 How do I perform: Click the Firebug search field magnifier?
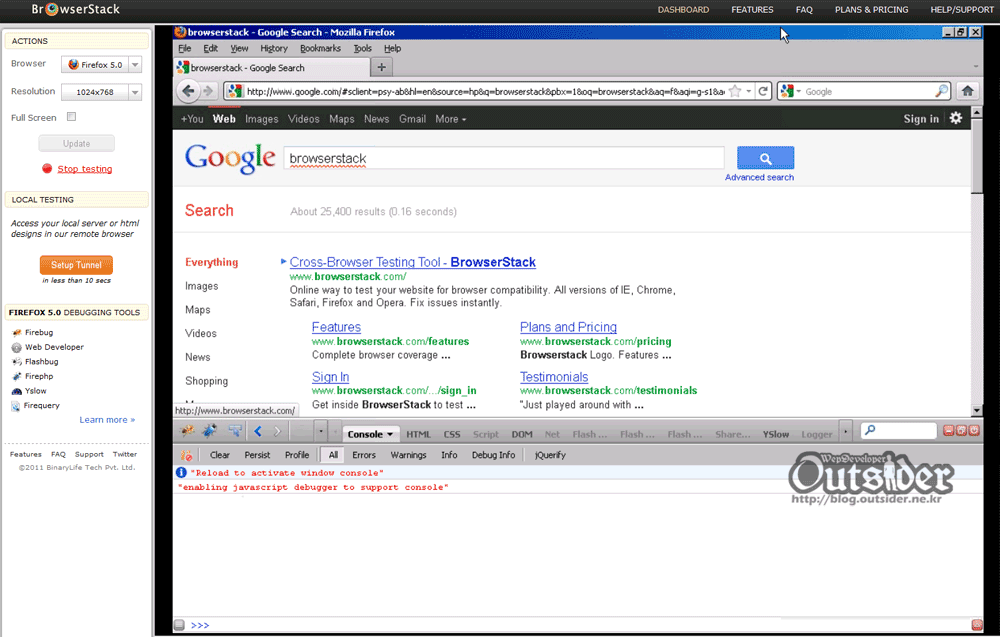tap(869, 430)
